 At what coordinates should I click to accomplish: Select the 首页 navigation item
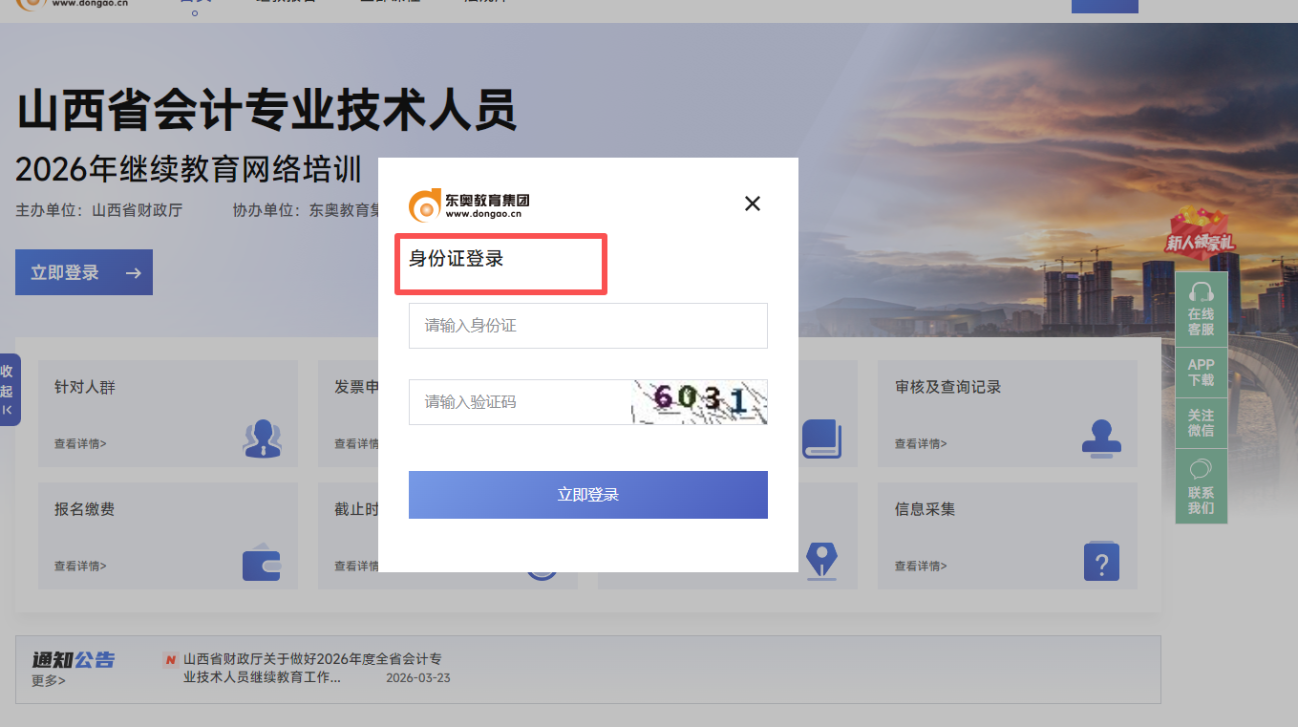tap(195, 2)
